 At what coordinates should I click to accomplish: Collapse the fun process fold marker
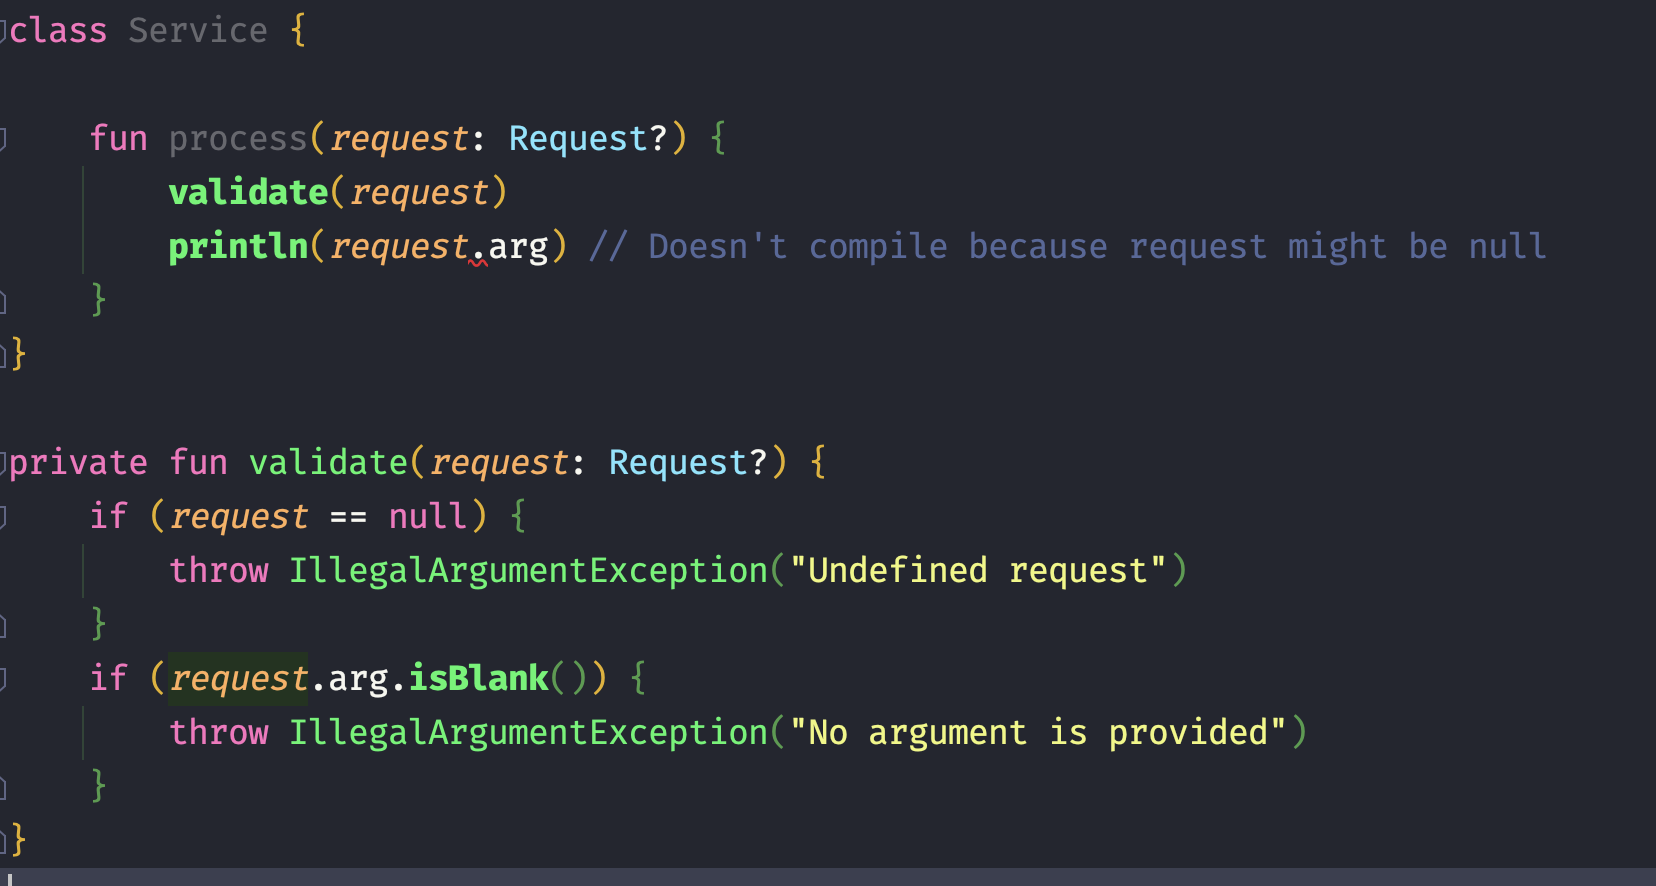(x=3, y=139)
